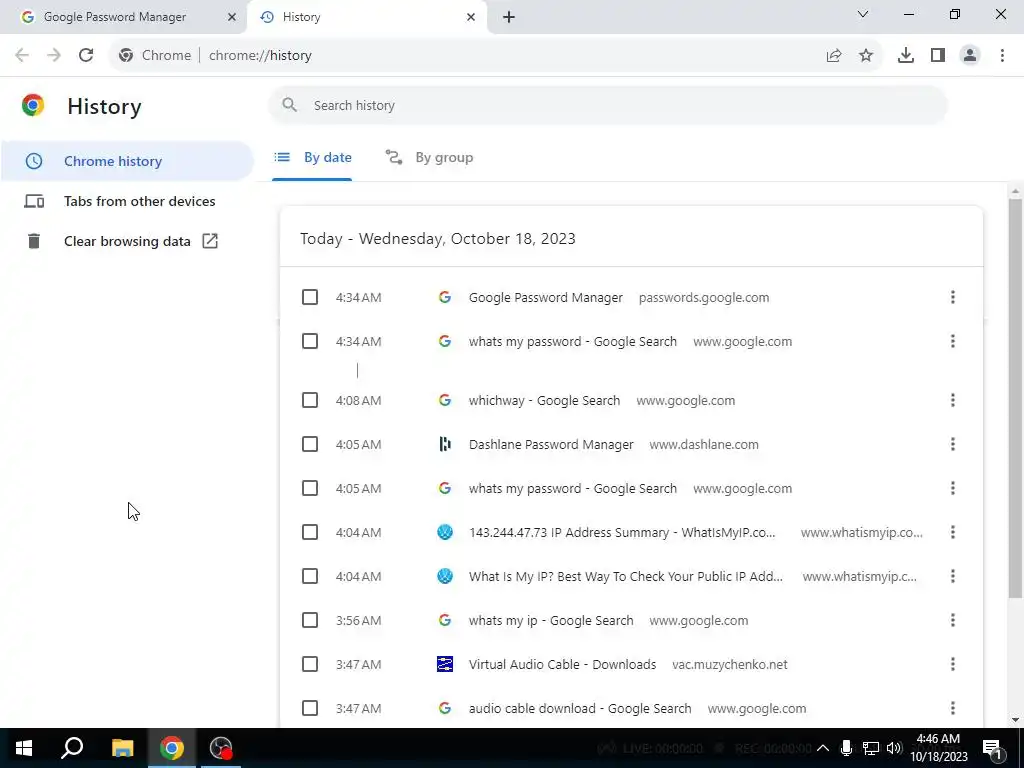This screenshot has height=768, width=1024.
Task: Open whichway - Google Search link
Action: point(545,400)
